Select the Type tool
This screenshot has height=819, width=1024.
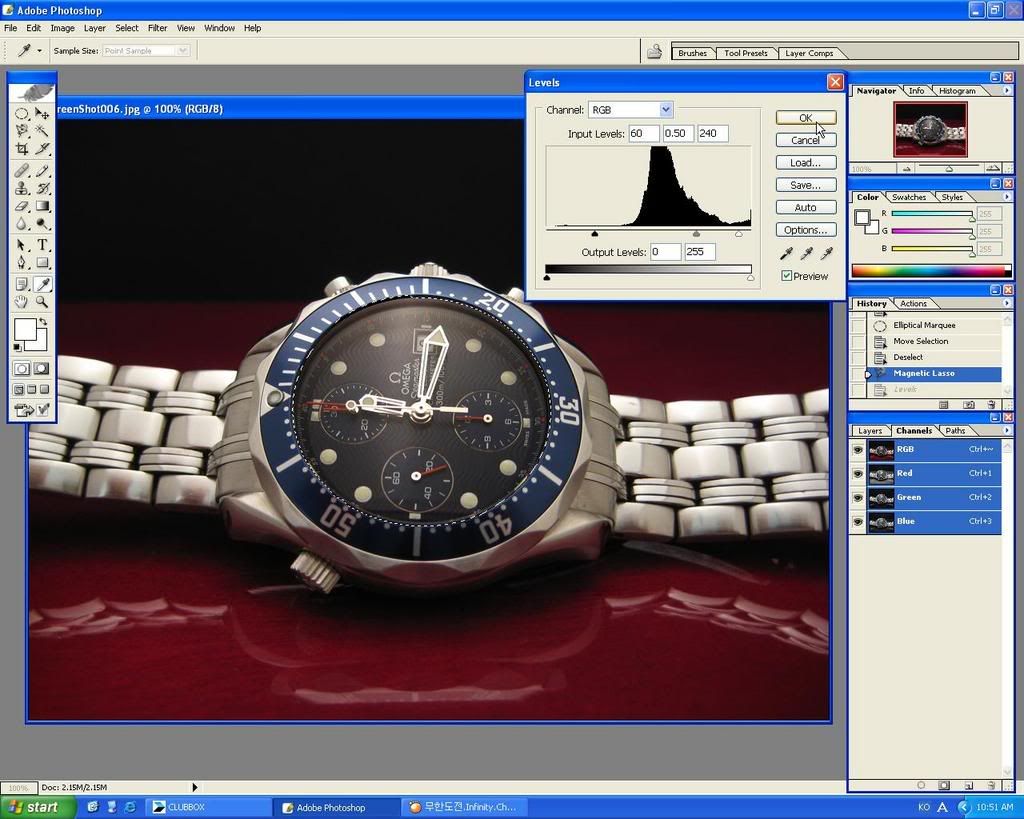[x=42, y=245]
